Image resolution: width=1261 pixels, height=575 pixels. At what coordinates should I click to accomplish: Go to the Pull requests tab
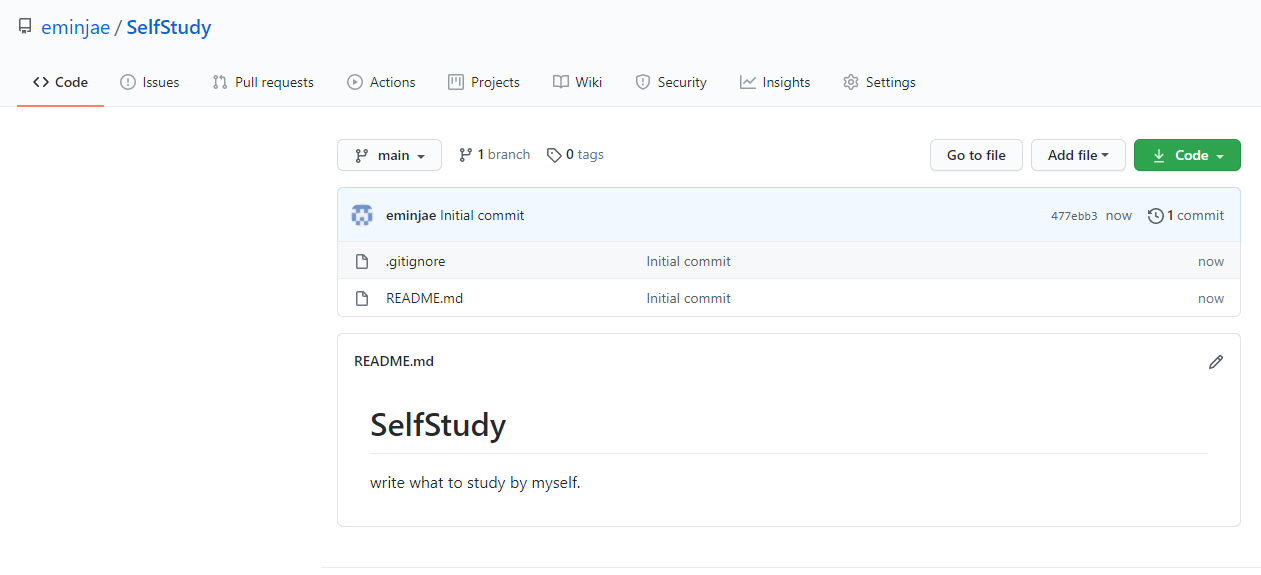(263, 82)
